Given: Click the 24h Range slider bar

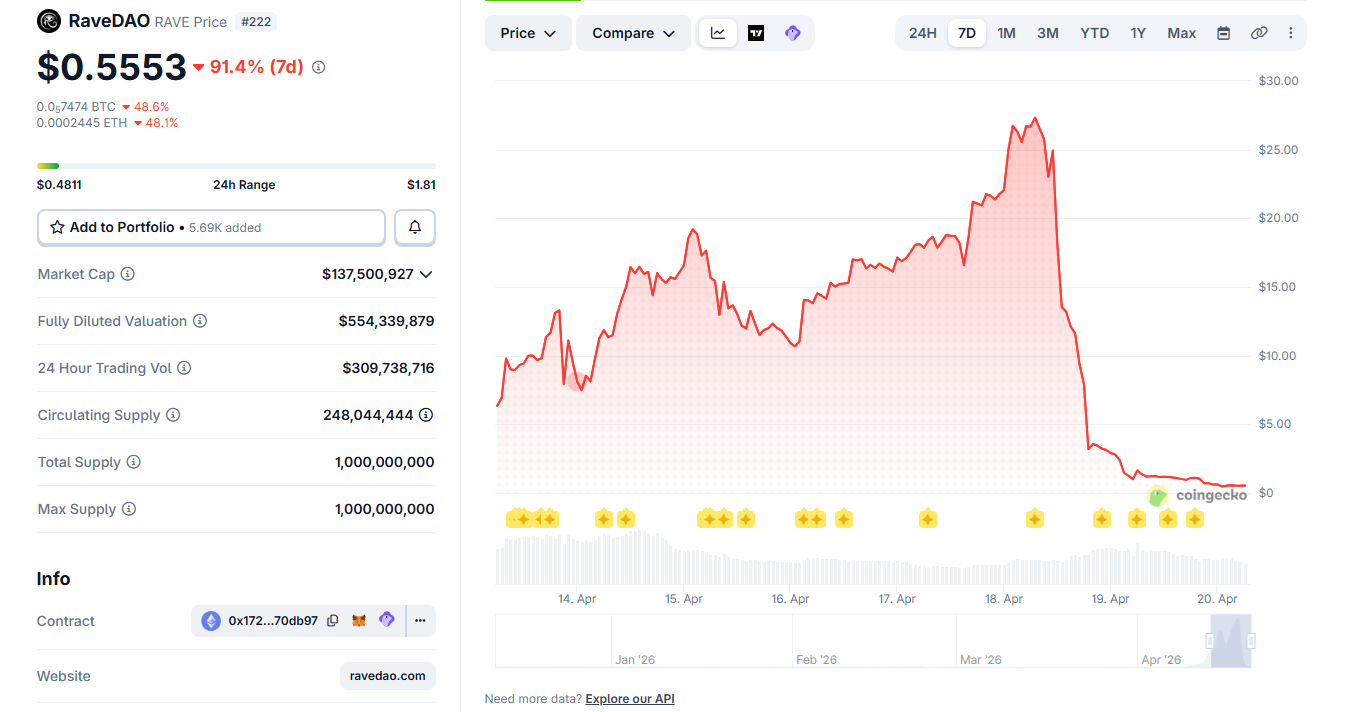Looking at the screenshot, I should [236, 166].
